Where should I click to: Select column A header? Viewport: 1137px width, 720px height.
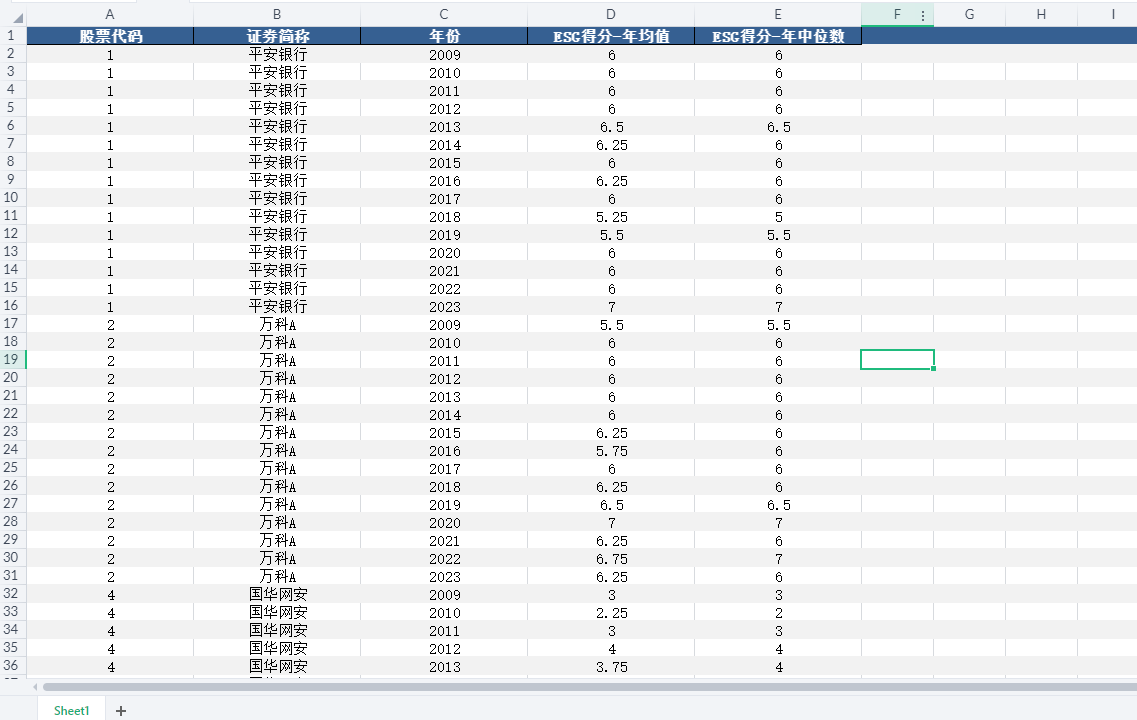tap(110, 15)
